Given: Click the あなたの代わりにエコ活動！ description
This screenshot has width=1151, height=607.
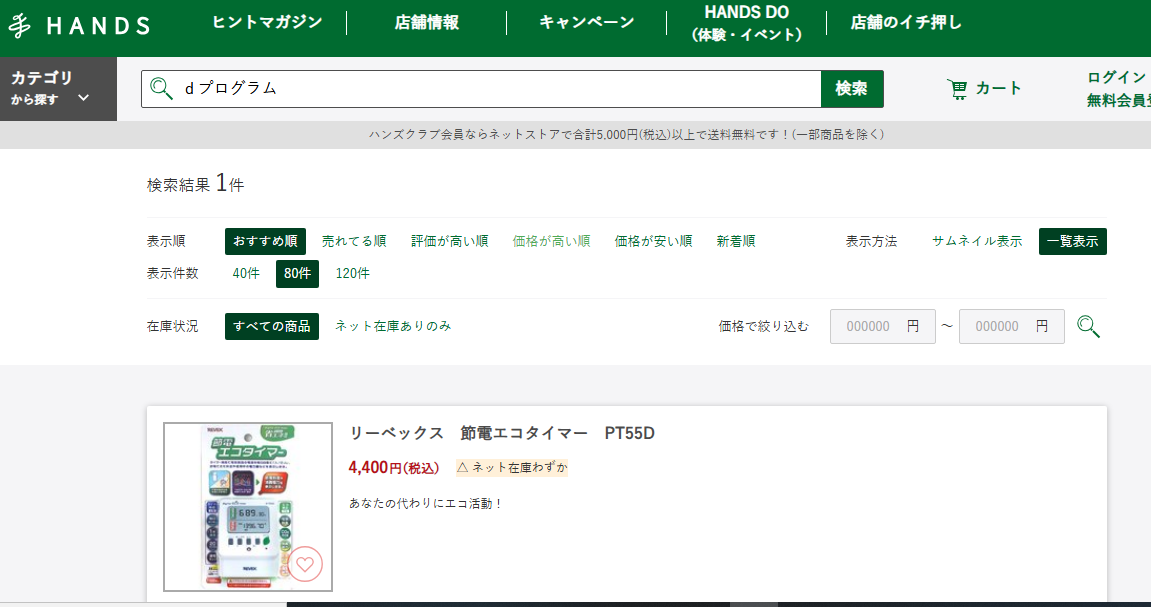Looking at the screenshot, I should 426,504.
